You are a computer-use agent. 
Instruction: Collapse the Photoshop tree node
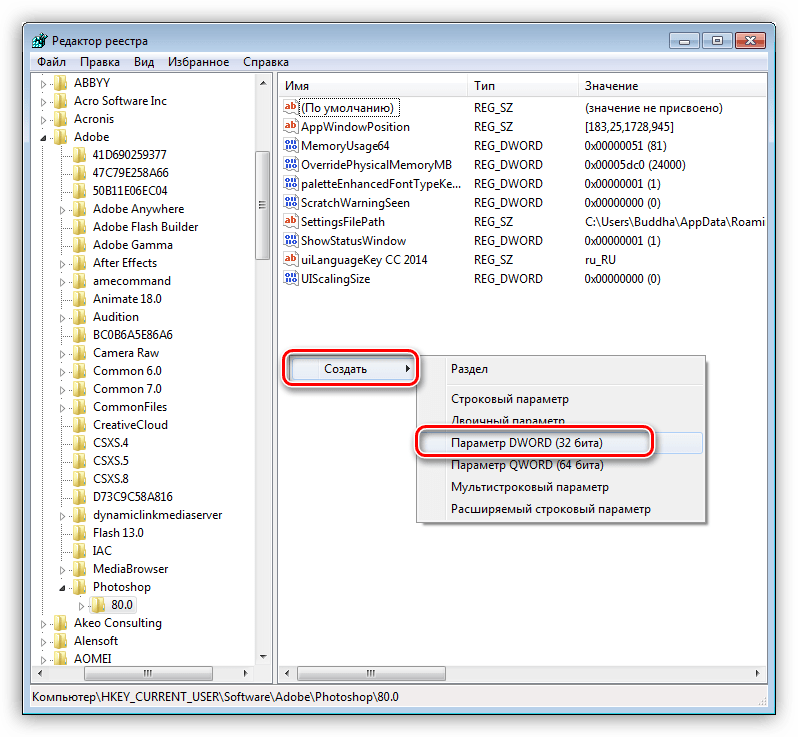62,588
